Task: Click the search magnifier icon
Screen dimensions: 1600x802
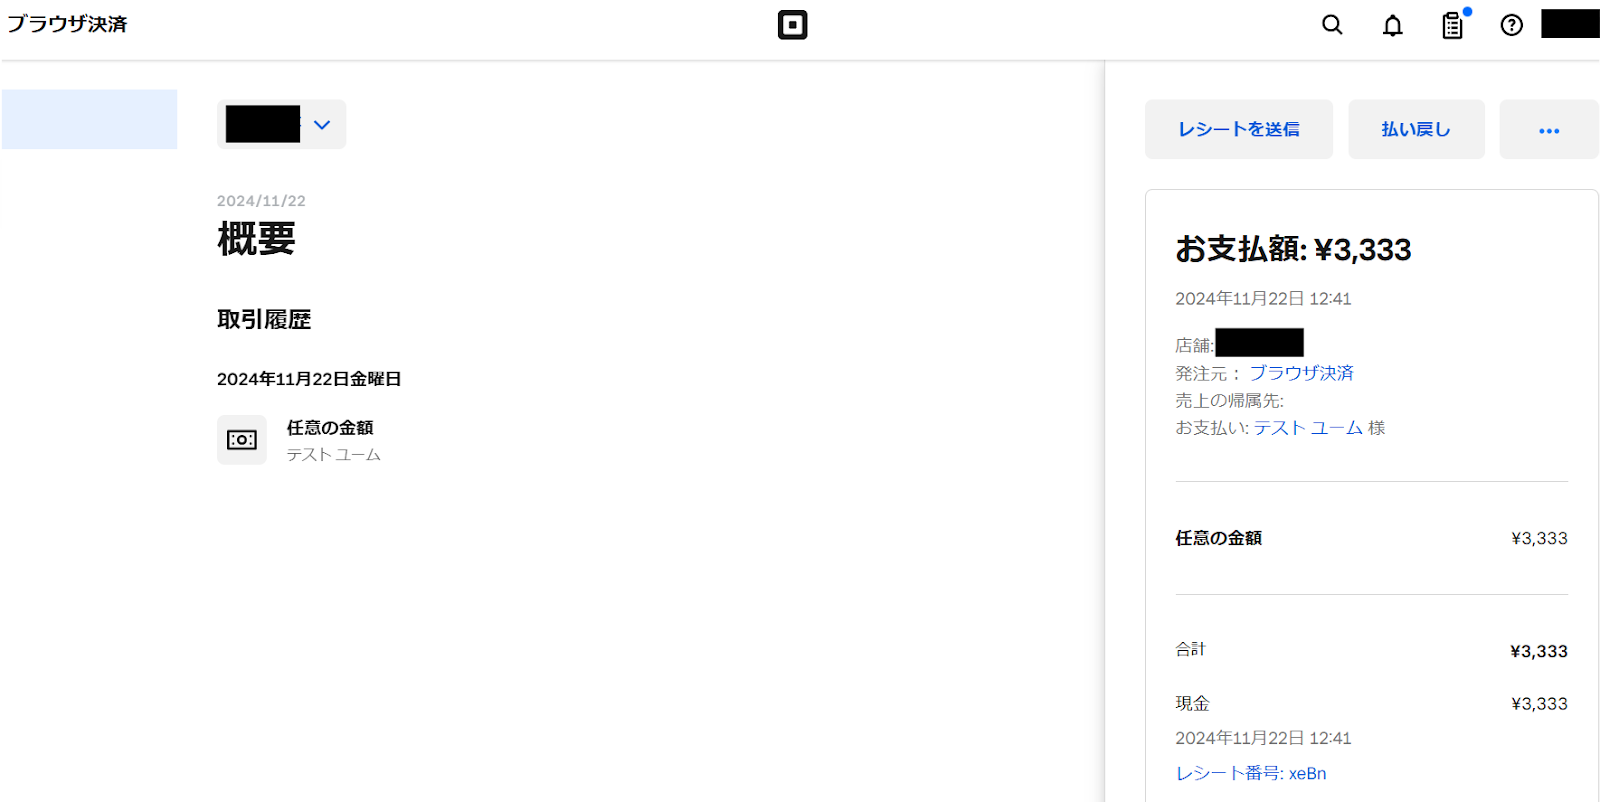Action: 1332,25
